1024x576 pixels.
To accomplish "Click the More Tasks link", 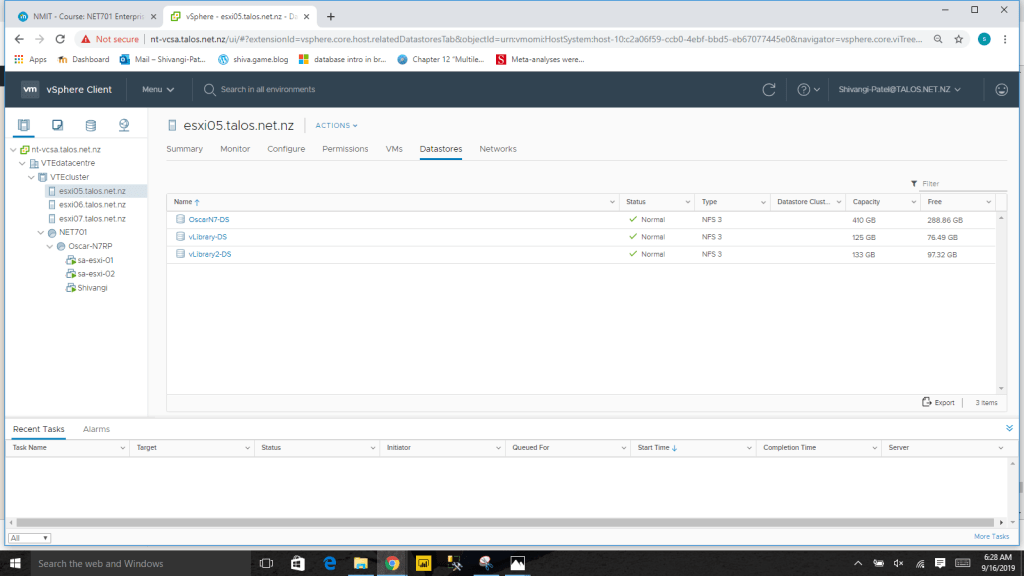I will 991,537.
